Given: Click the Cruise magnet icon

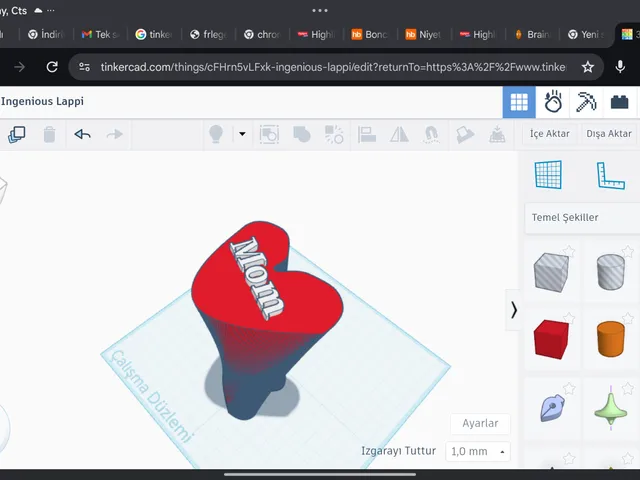Looking at the screenshot, I should point(431,134).
